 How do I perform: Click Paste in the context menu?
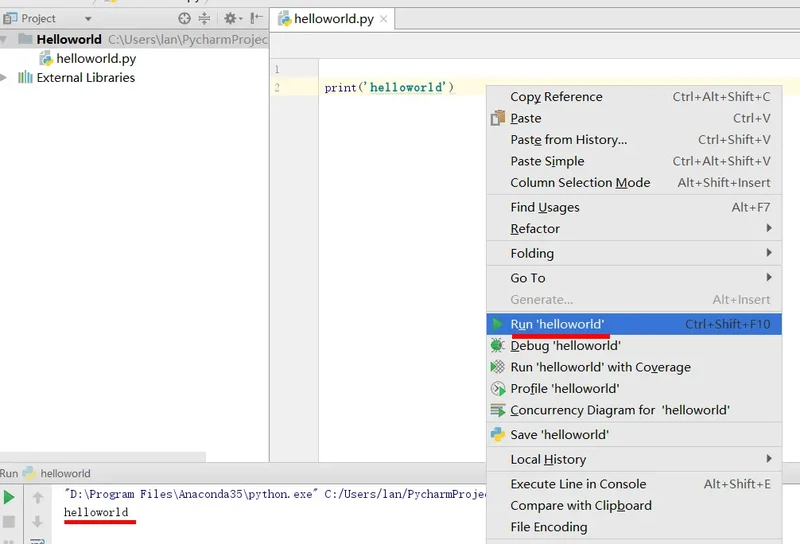tap(526, 118)
